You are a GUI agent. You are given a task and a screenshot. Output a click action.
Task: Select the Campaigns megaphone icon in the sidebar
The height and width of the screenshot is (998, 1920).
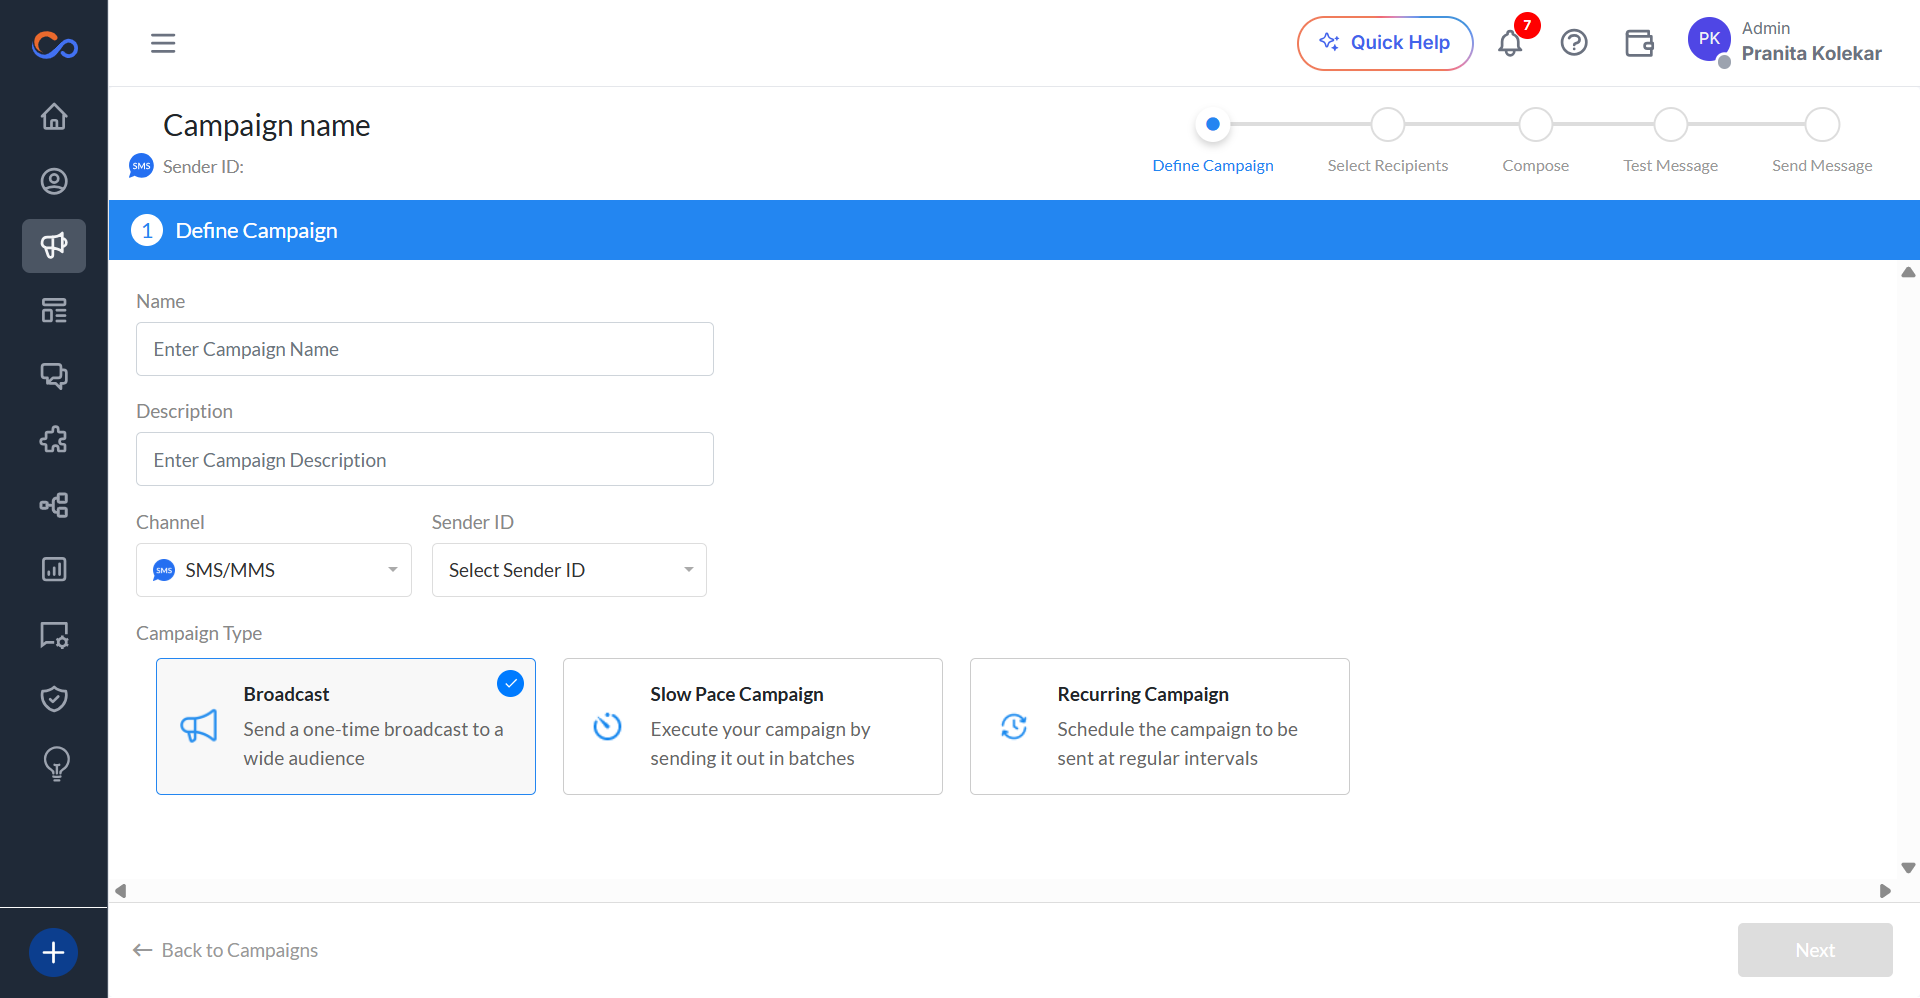point(54,246)
